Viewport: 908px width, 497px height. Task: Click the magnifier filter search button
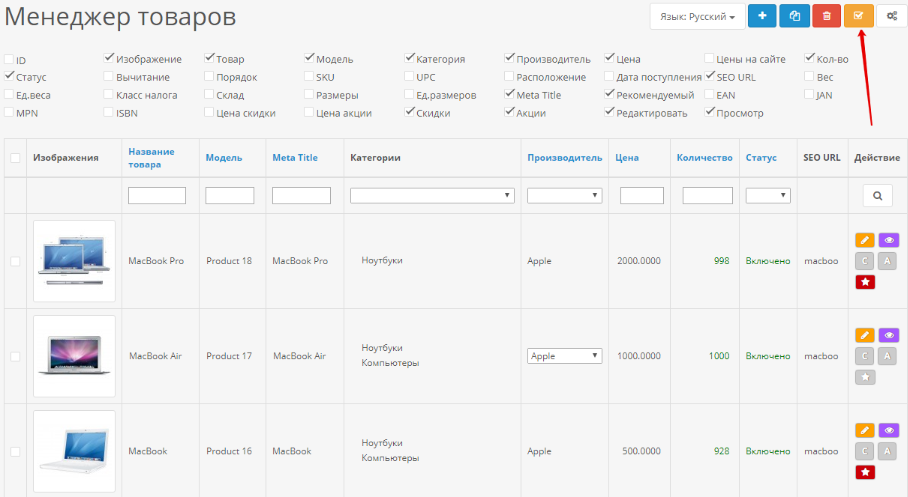tap(877, 196)
